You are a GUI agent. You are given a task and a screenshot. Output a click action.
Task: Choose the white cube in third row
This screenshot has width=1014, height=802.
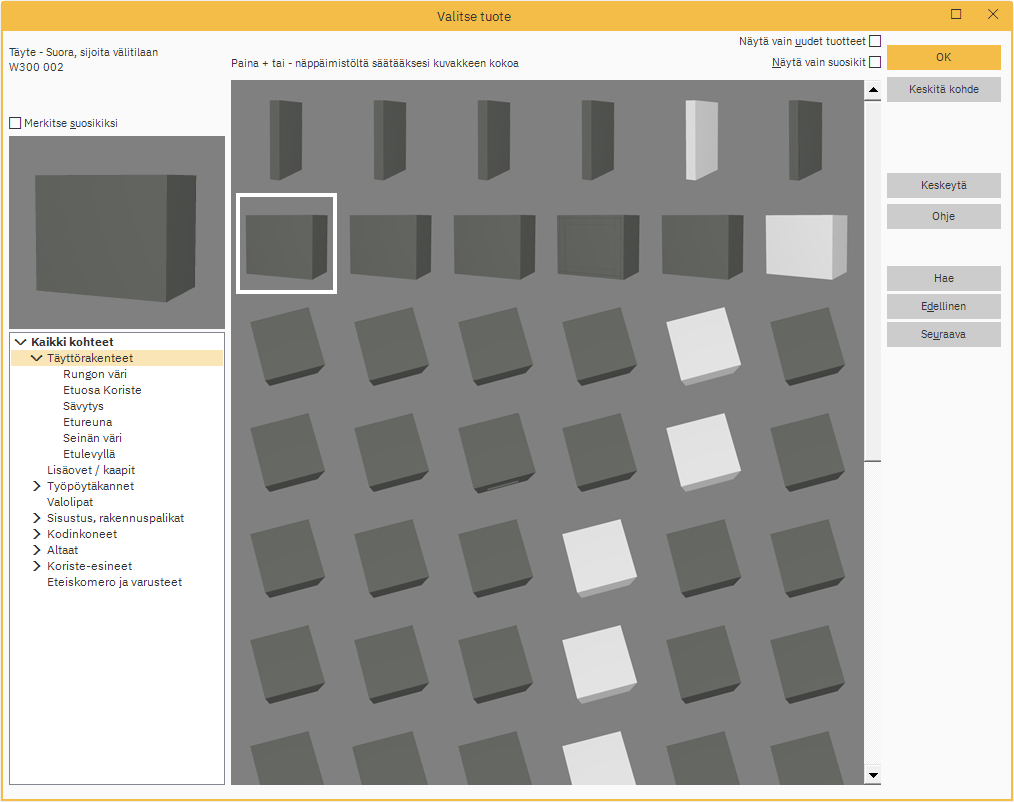tap(704, 345)
